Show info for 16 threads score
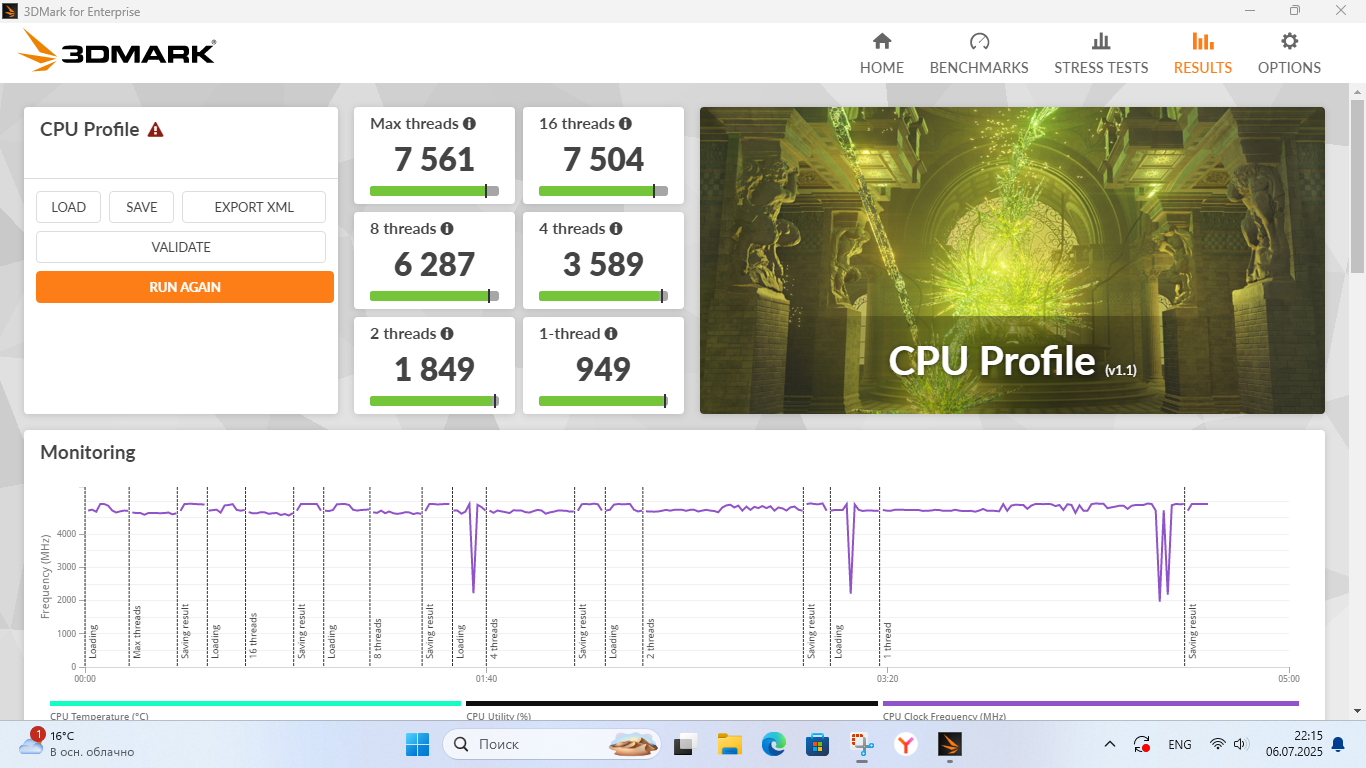Viewport: 1366px width, 768px height. [625, 124]
